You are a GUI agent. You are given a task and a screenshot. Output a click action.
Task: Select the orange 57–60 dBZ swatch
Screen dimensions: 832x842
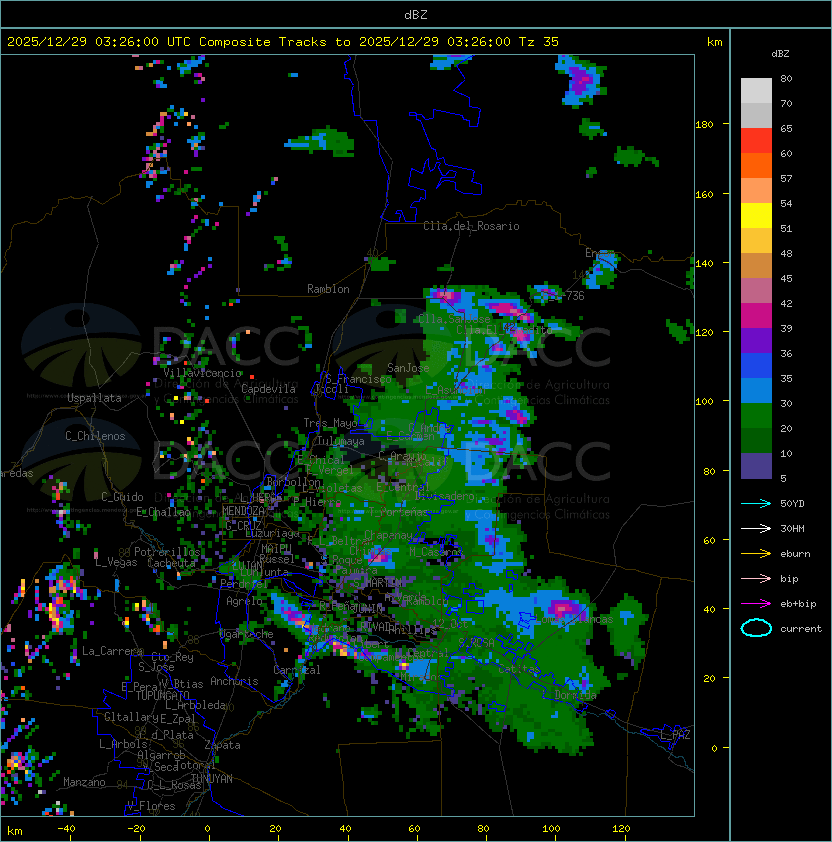(x=756, y=166)
